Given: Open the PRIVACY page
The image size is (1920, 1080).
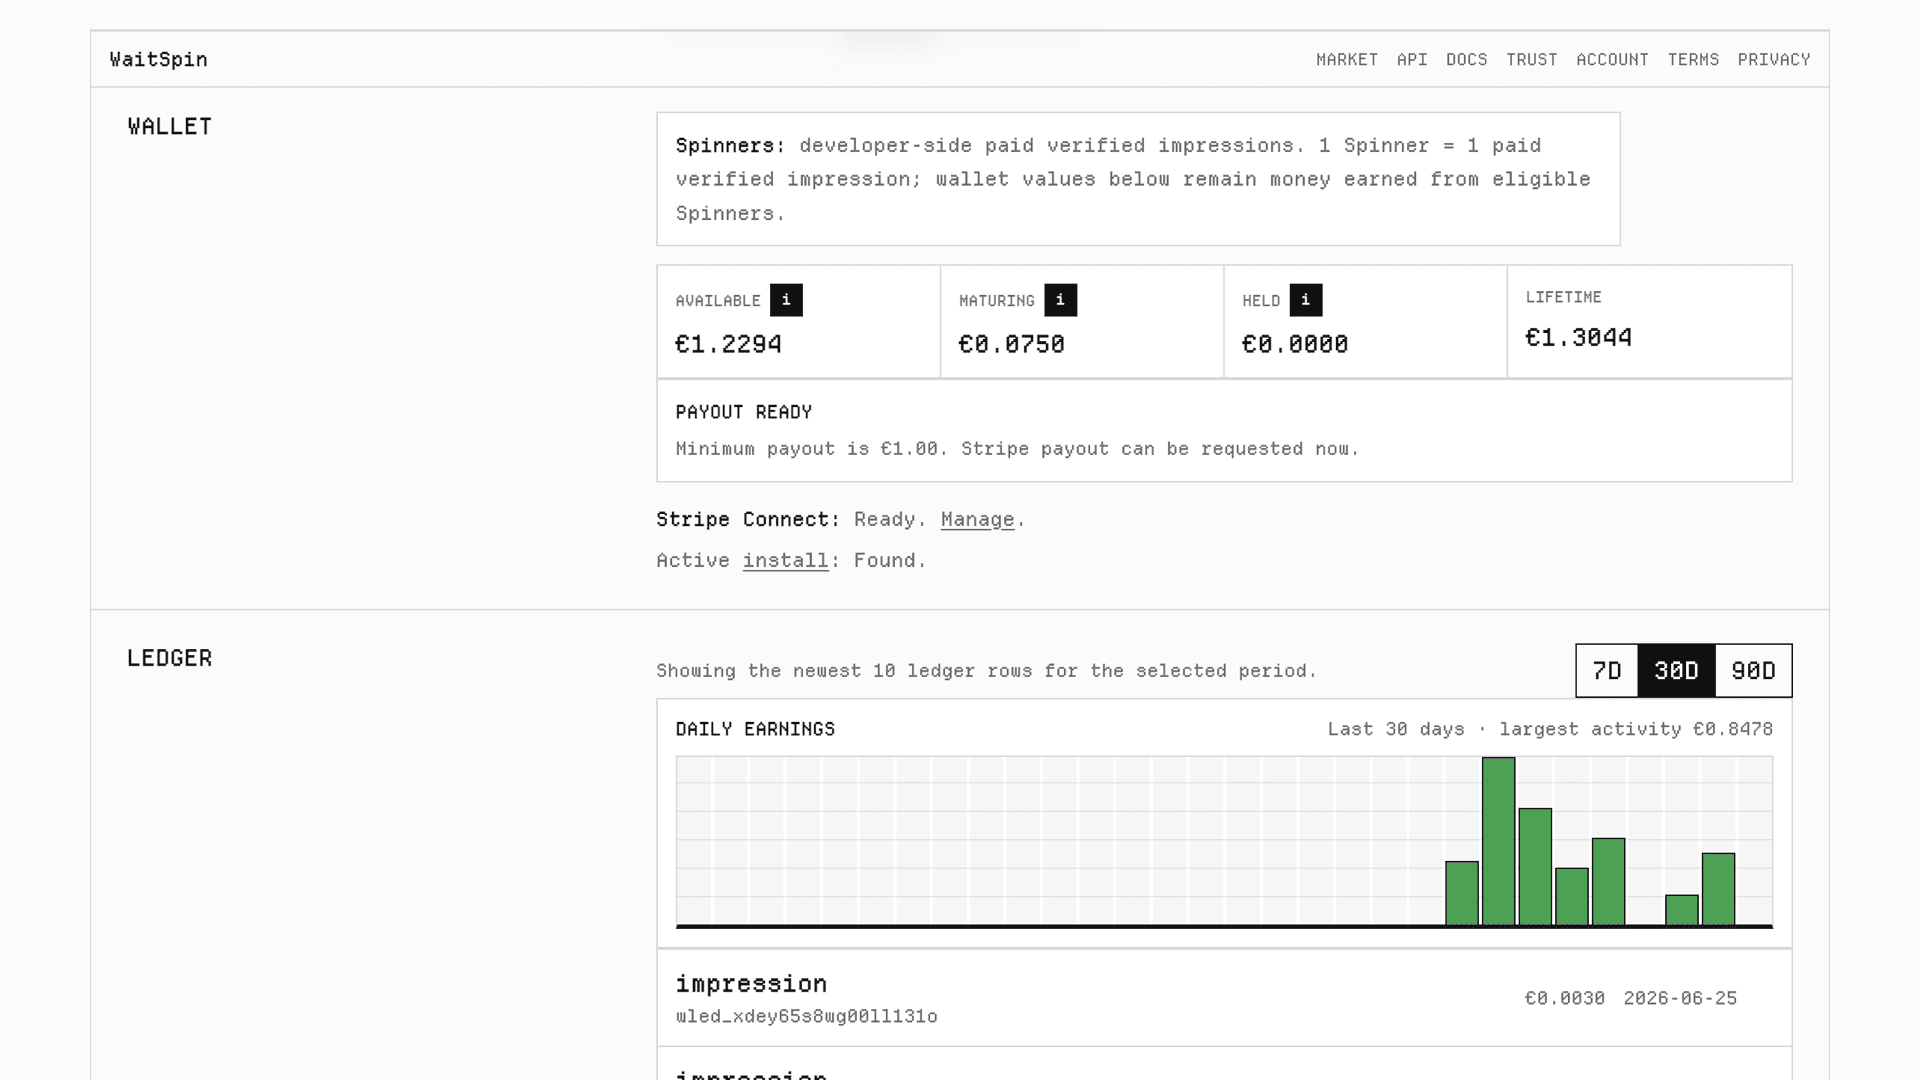Looking at the screenshot, I should click(x=1774, y=60).
